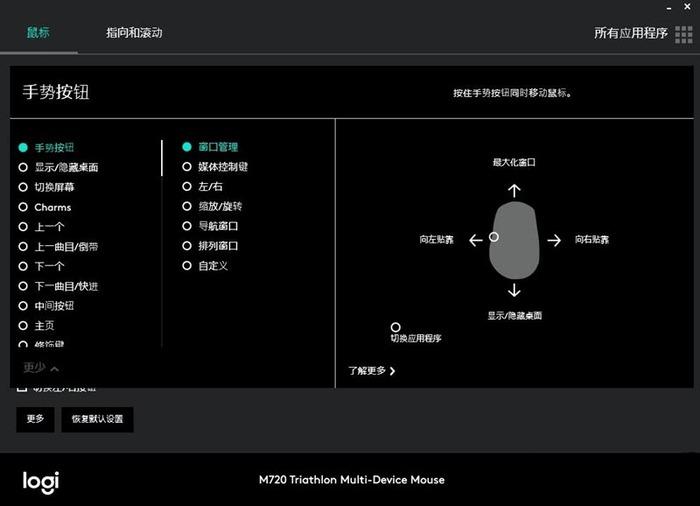Click the 最大化窗口 label
700x506 pixels.
[x=514, y=162]
